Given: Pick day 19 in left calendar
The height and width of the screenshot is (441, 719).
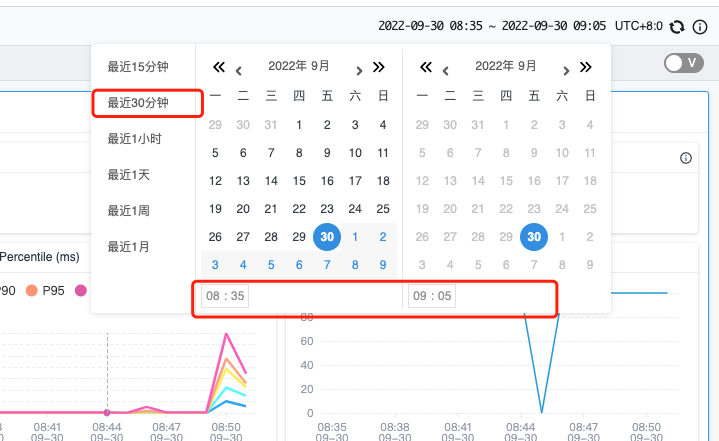Looking at the screenshot, I should 215,209.
